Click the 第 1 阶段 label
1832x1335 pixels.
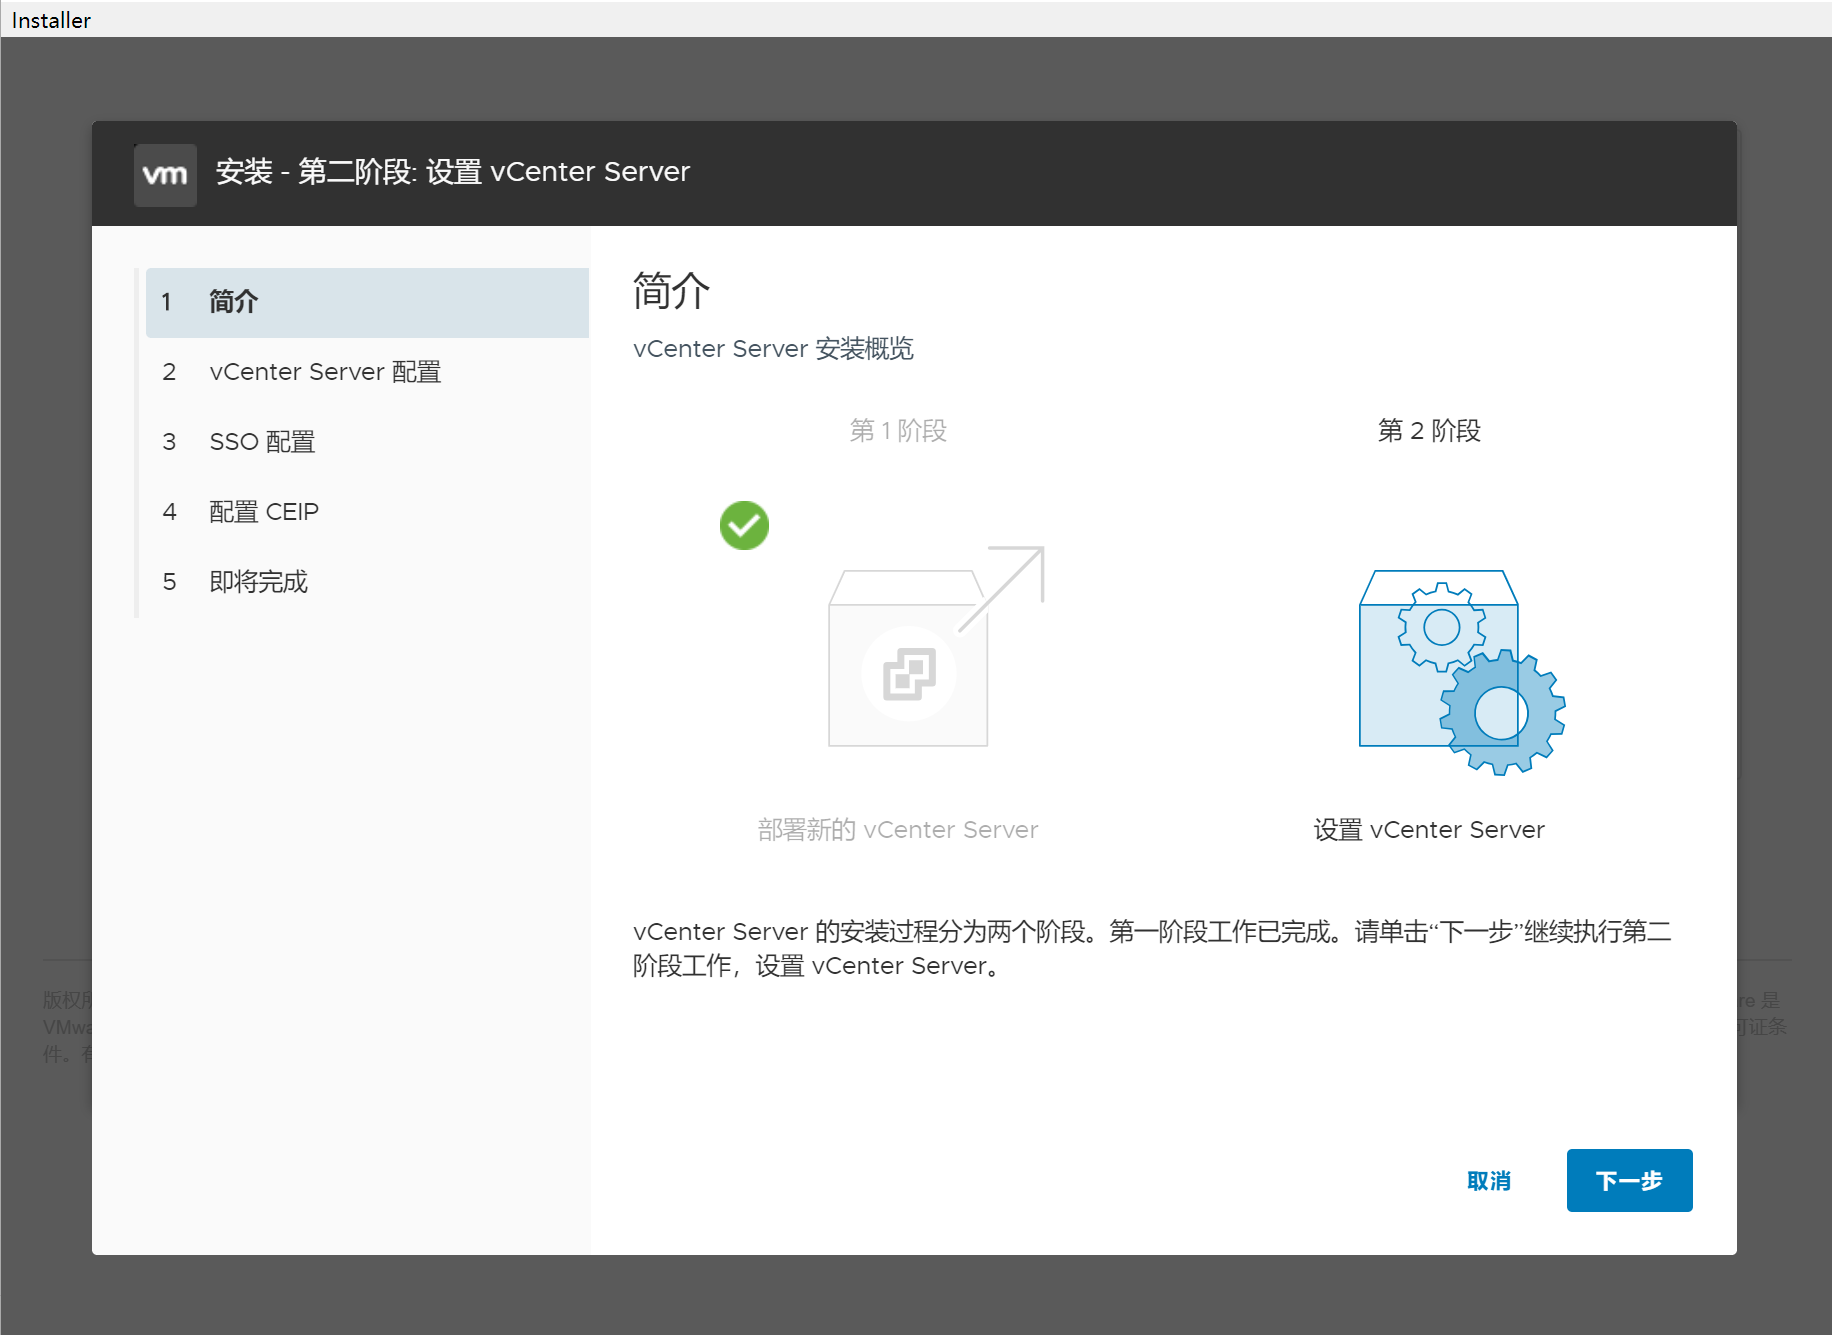898,431
